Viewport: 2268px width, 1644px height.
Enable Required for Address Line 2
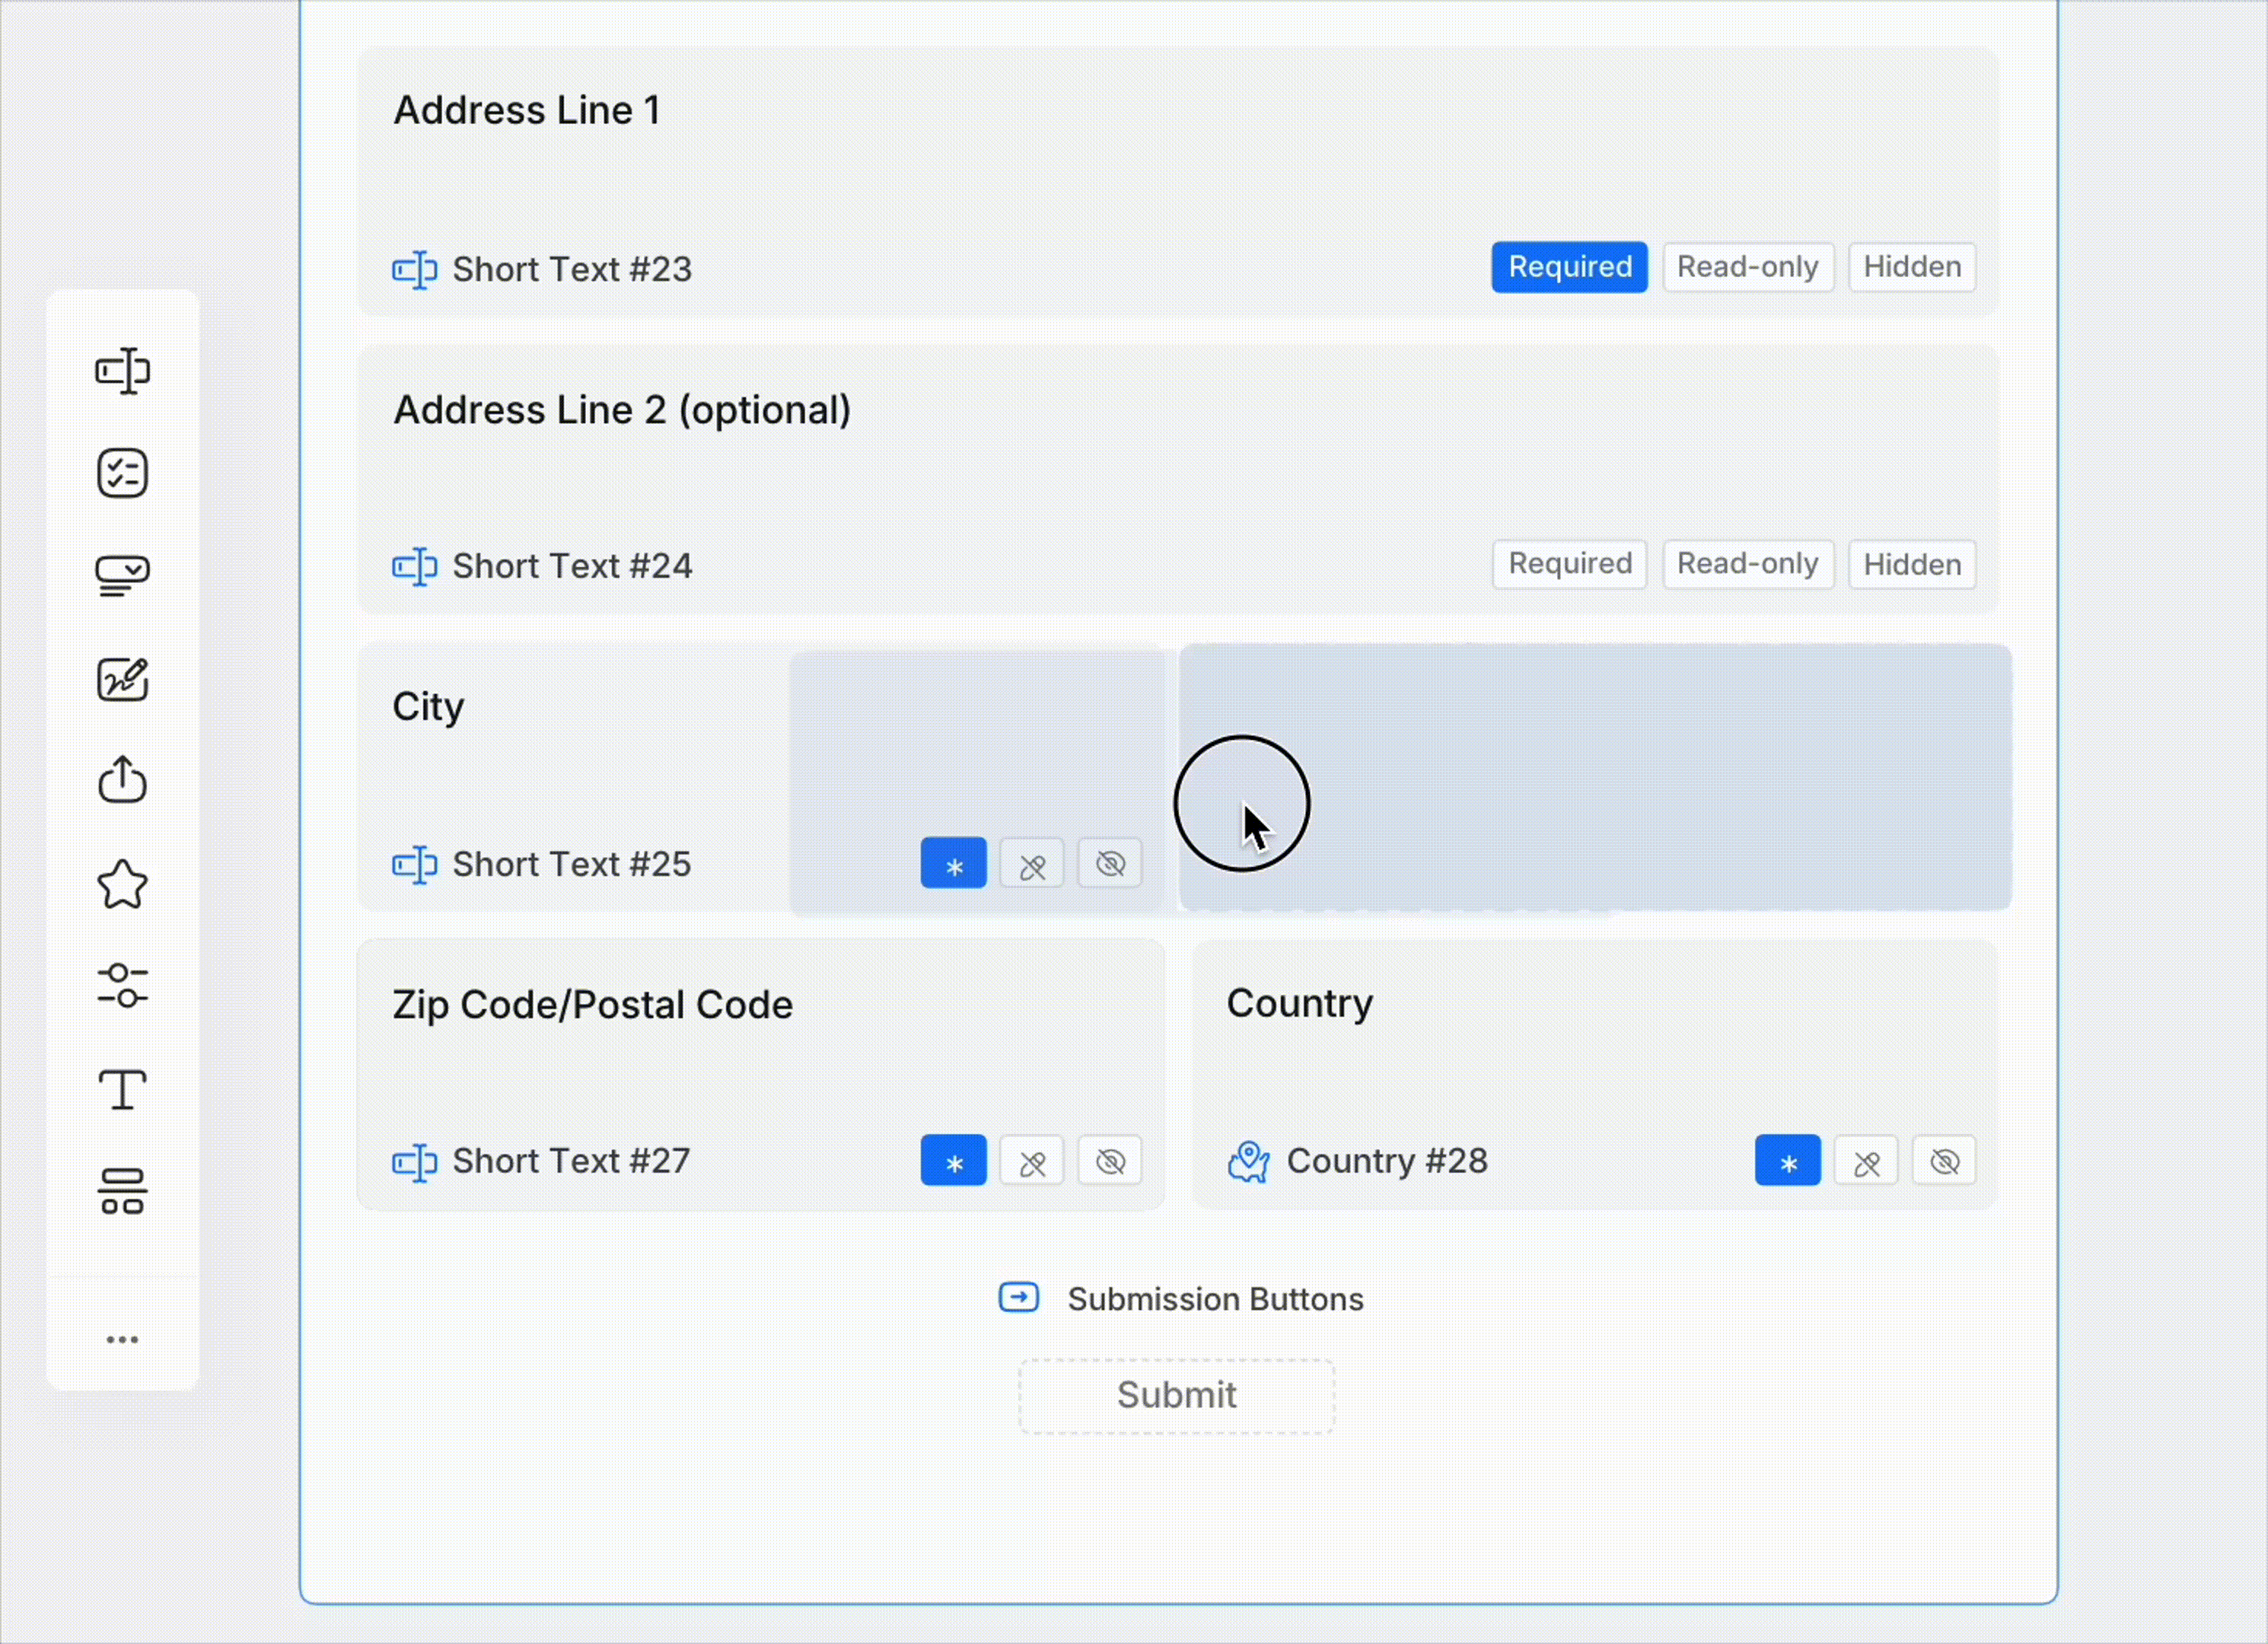pyautogui.click(x=1569, y=564)
